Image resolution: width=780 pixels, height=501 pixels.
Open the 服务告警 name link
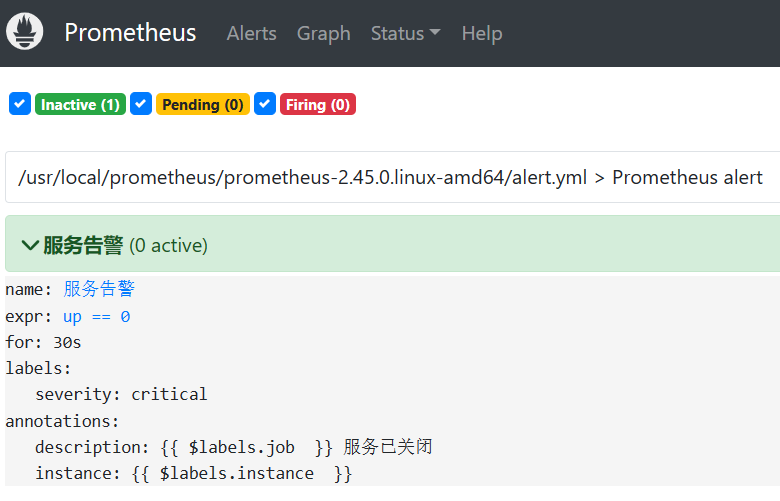click(x=99, y=289)
